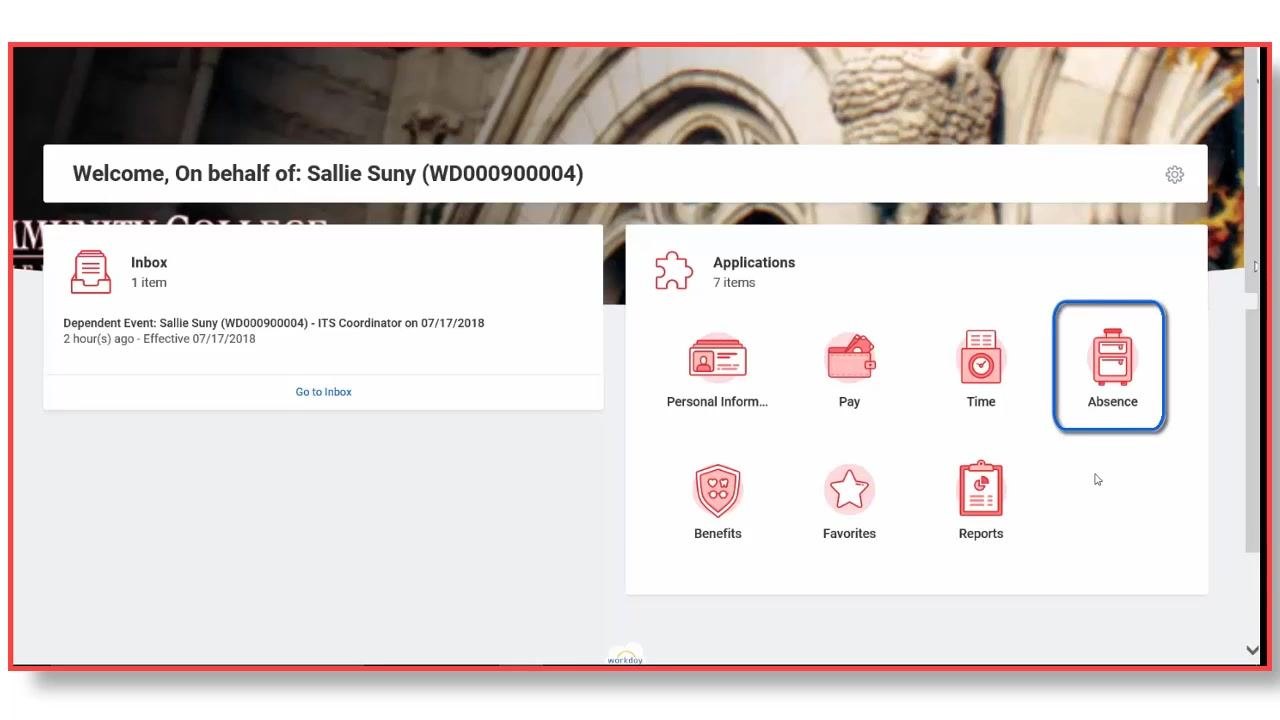The height and width of the screenshot is (720, 1280).
Task: Open the Personal Information application
Action: point(717,368)
